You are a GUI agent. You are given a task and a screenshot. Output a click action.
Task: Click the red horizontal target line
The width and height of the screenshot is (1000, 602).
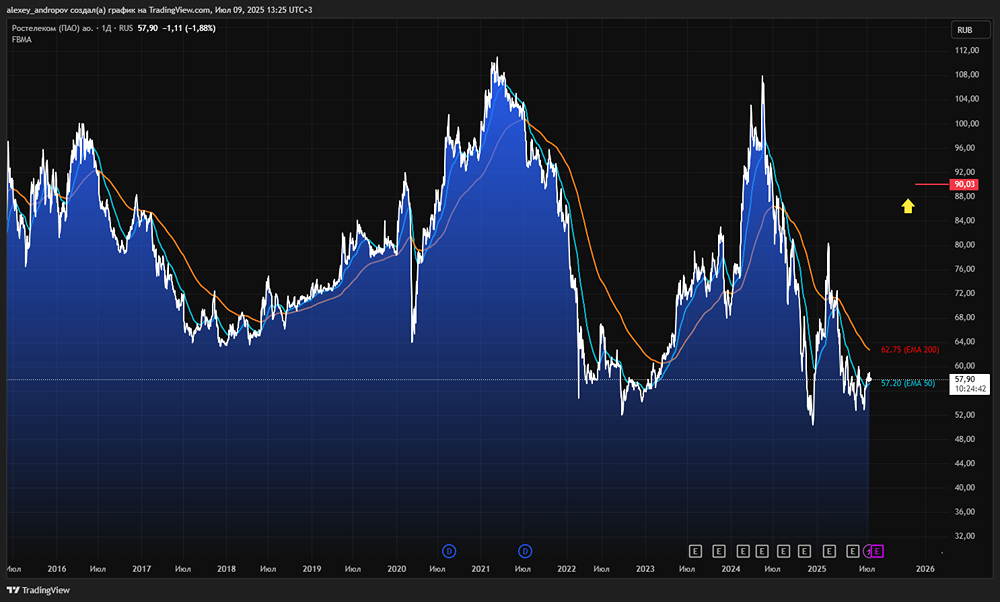(932, 185)
